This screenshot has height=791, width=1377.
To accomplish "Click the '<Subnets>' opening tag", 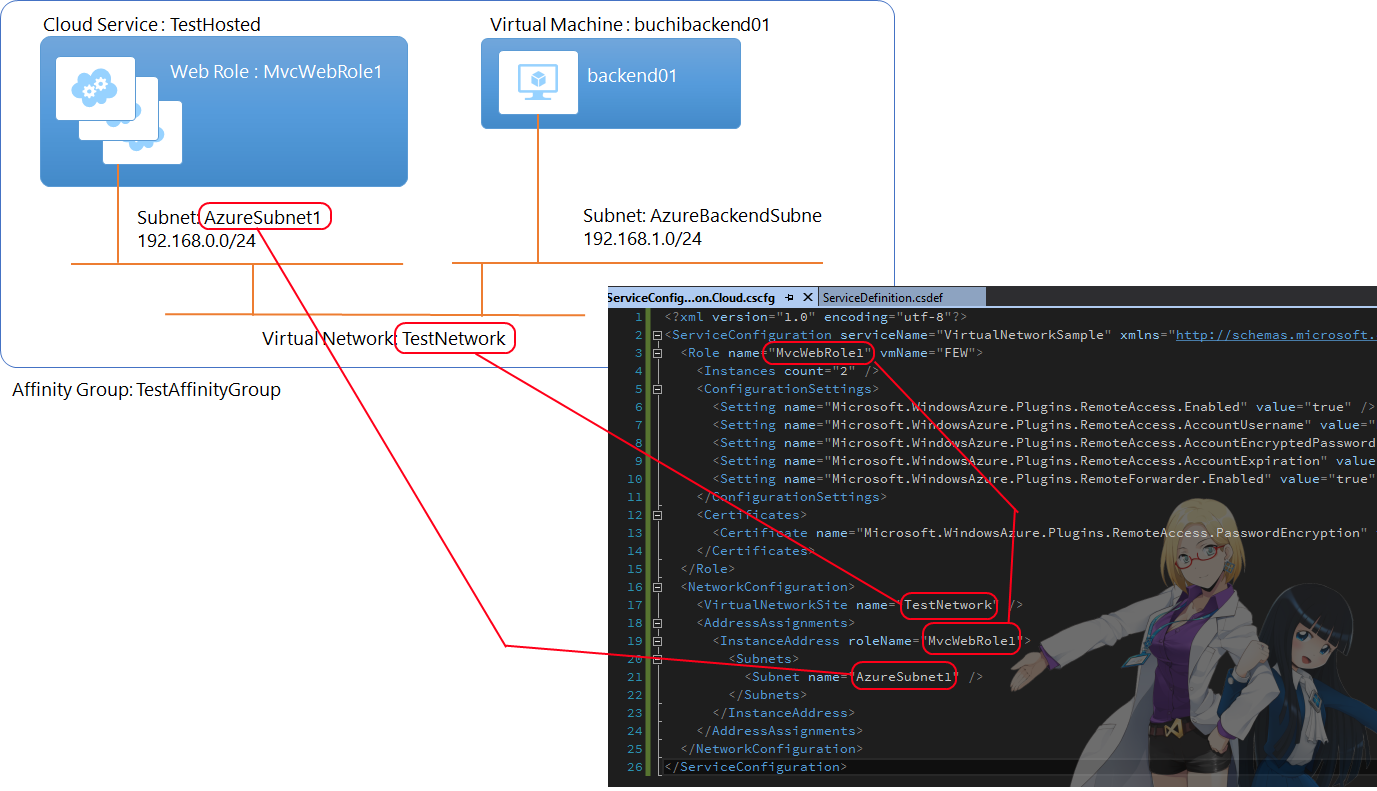I will (x=763, y=659).
